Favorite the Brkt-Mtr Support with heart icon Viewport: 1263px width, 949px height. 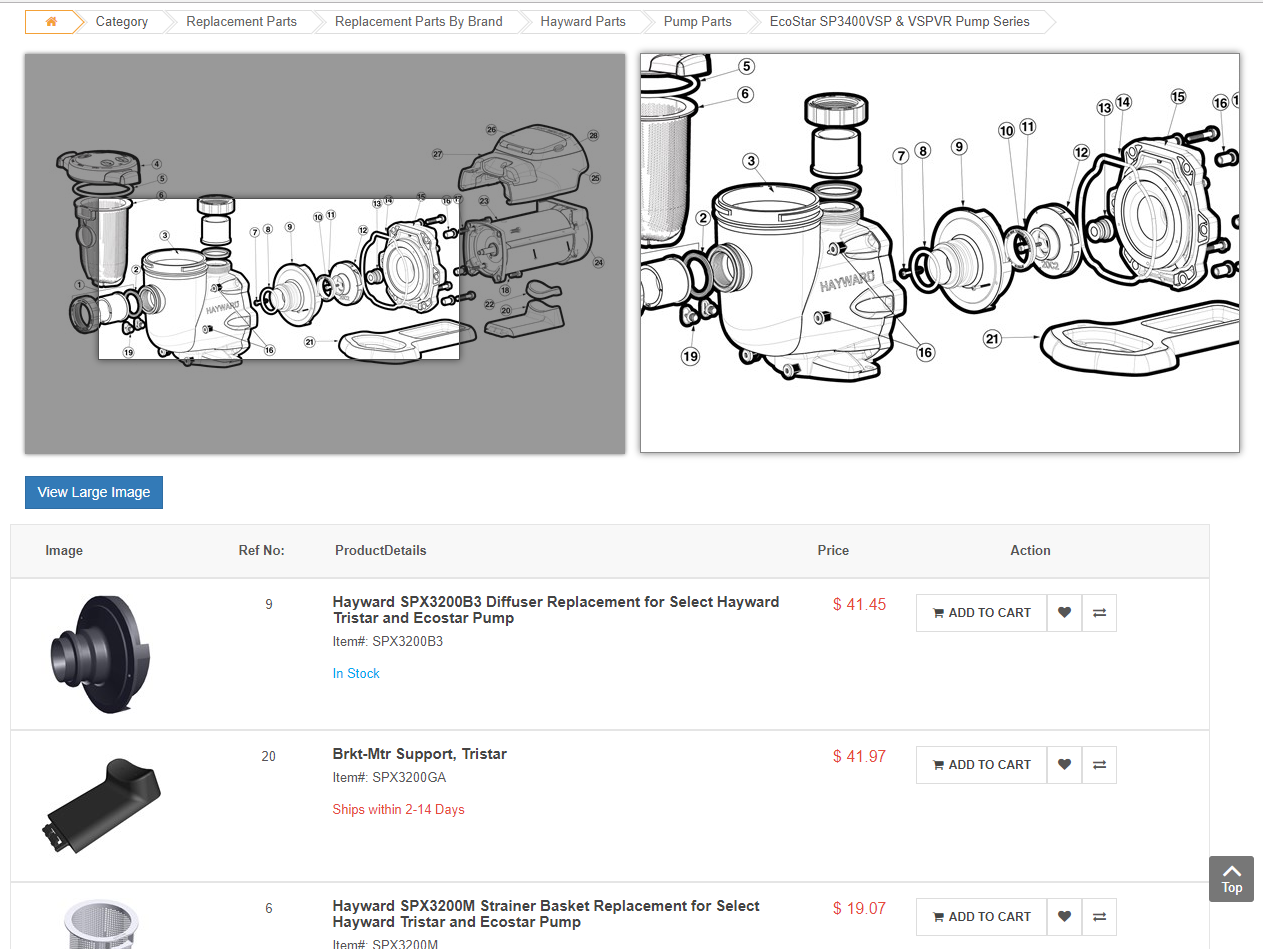pyautogui.click(x=1064, y=765)
